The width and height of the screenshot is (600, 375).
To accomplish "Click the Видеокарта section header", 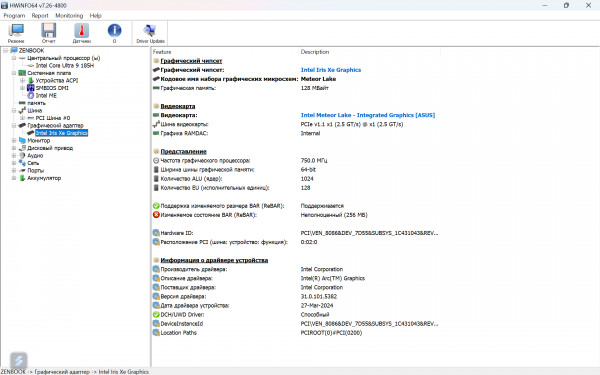I will pyautogui.click(x=178, y=106).
